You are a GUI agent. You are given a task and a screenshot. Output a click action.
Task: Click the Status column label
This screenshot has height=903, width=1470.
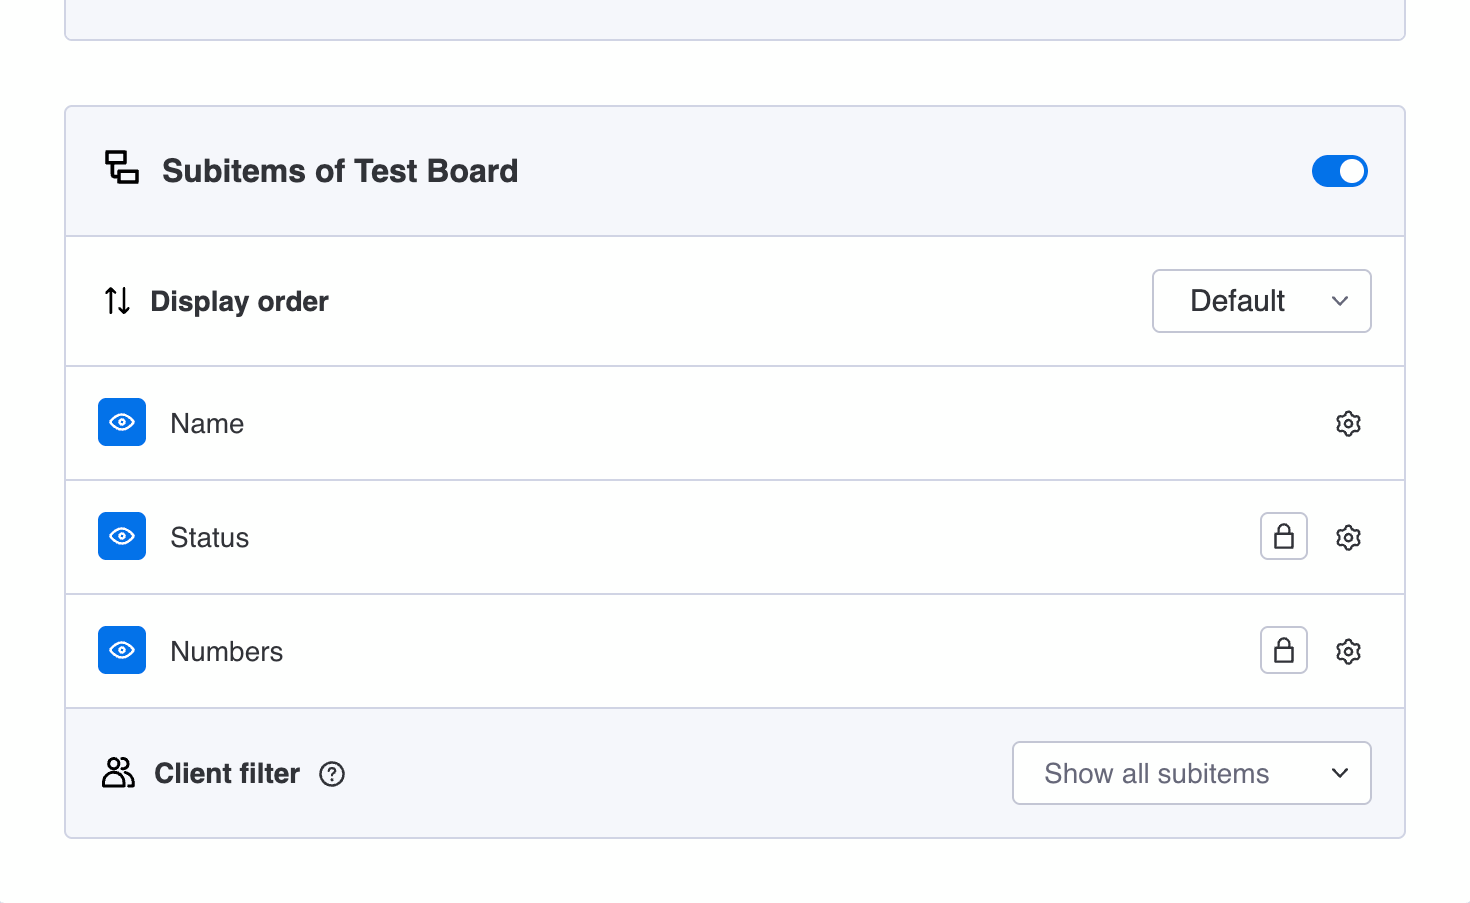tap(210, 538)
